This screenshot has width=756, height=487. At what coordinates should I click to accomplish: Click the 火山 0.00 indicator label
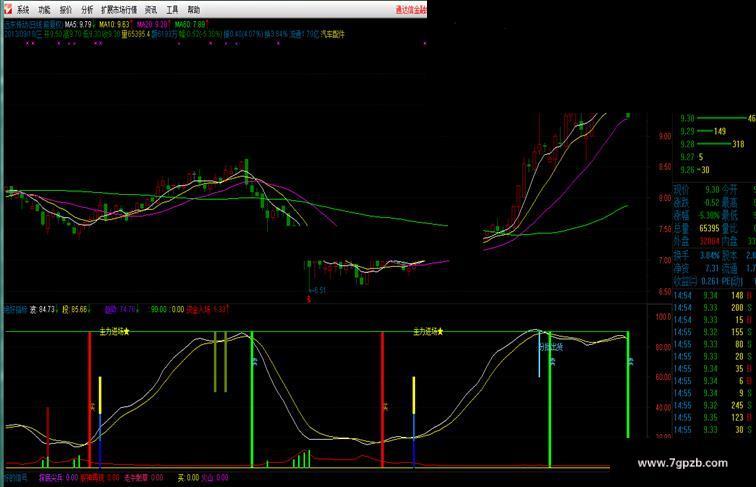[215, 477]
